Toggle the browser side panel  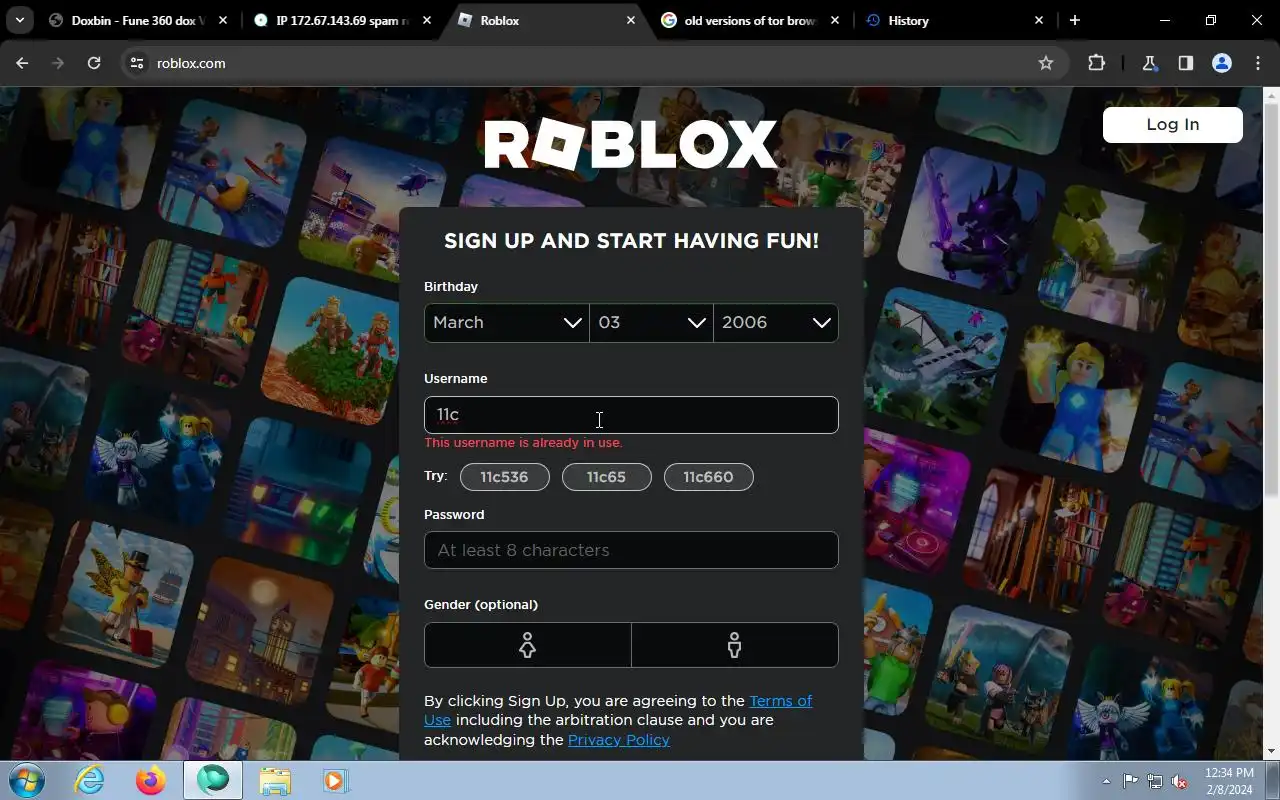pyautogui.click(x=1185, y=63)
